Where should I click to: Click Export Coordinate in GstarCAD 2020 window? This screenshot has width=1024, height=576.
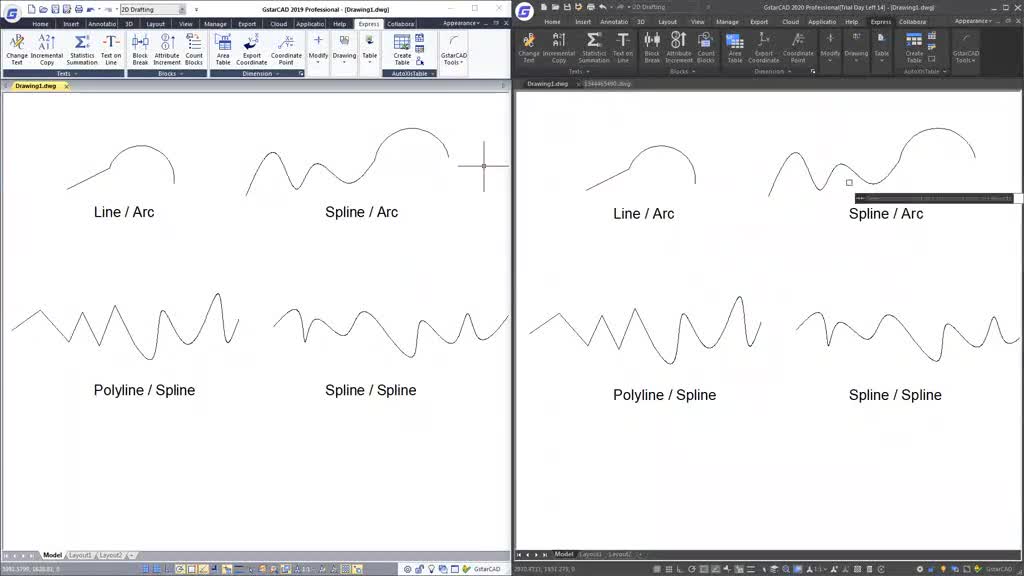tap(763, 48)
